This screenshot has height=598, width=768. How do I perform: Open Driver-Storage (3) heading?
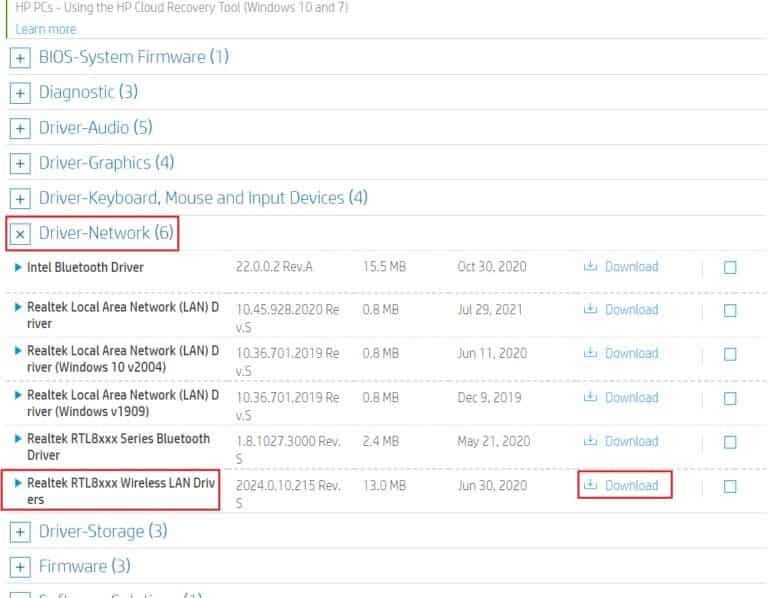pos(103,531)
